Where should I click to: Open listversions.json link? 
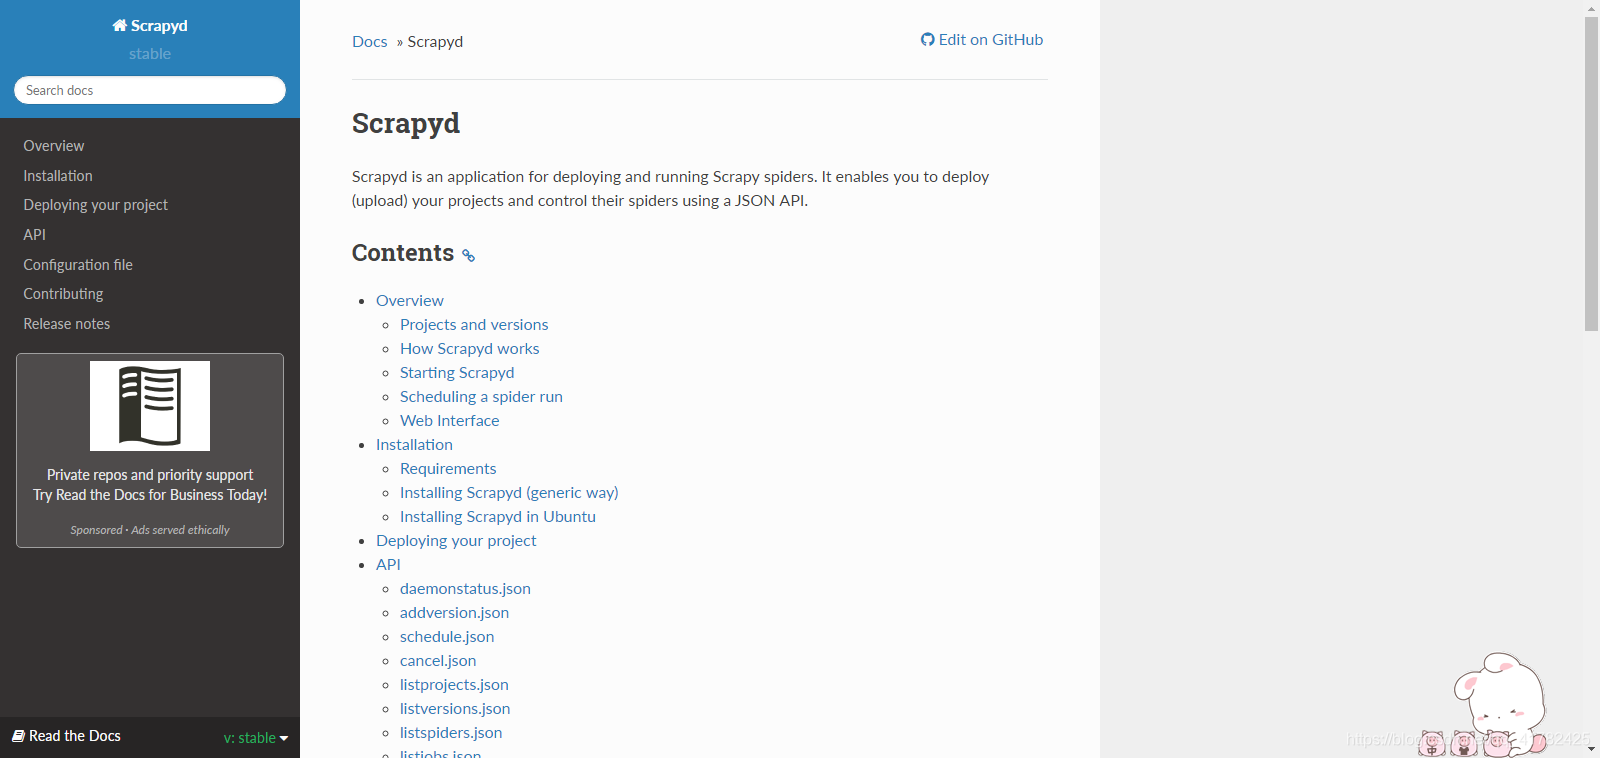point(455,709)
